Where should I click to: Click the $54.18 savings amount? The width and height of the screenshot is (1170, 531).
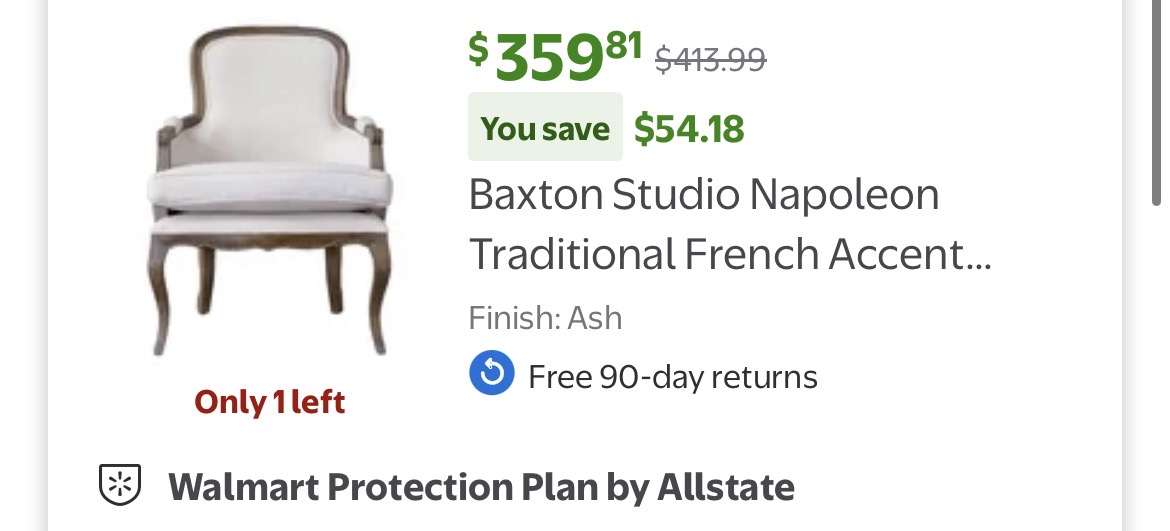[689, 128]
